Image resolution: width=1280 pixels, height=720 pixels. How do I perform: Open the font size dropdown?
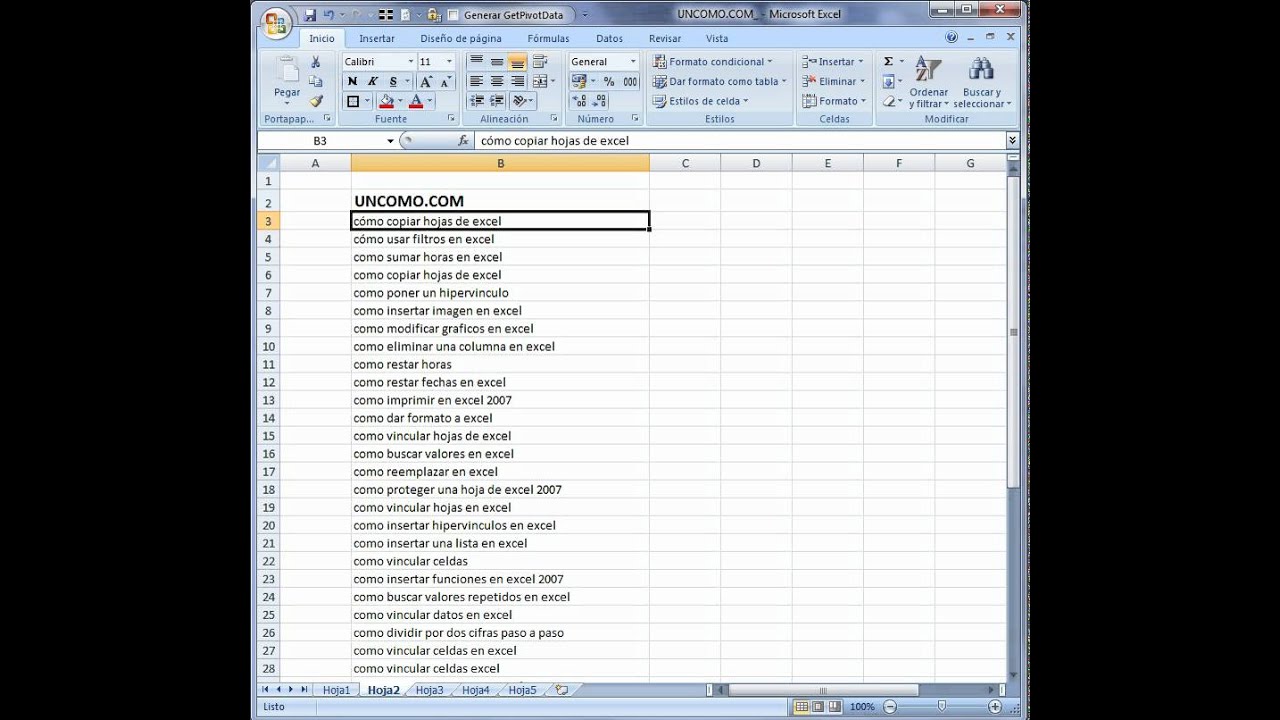(x=449, y=62)
